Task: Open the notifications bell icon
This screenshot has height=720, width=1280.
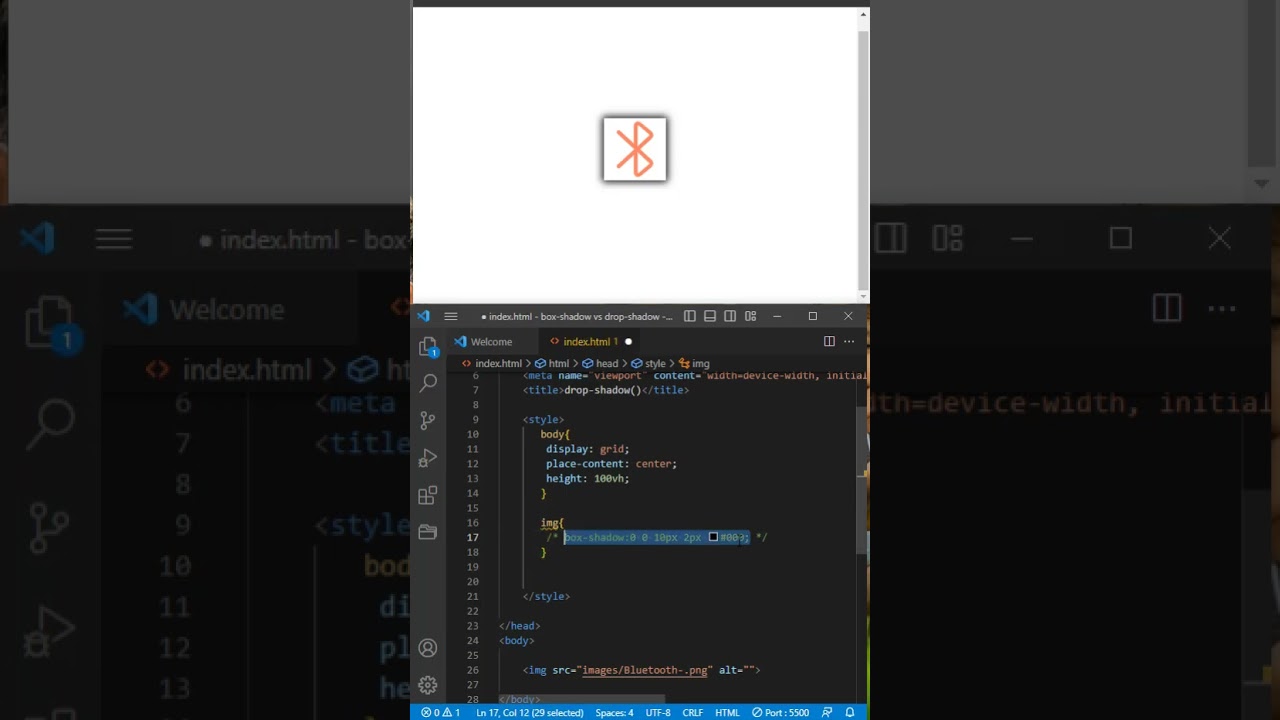Action: pos(850,713)
